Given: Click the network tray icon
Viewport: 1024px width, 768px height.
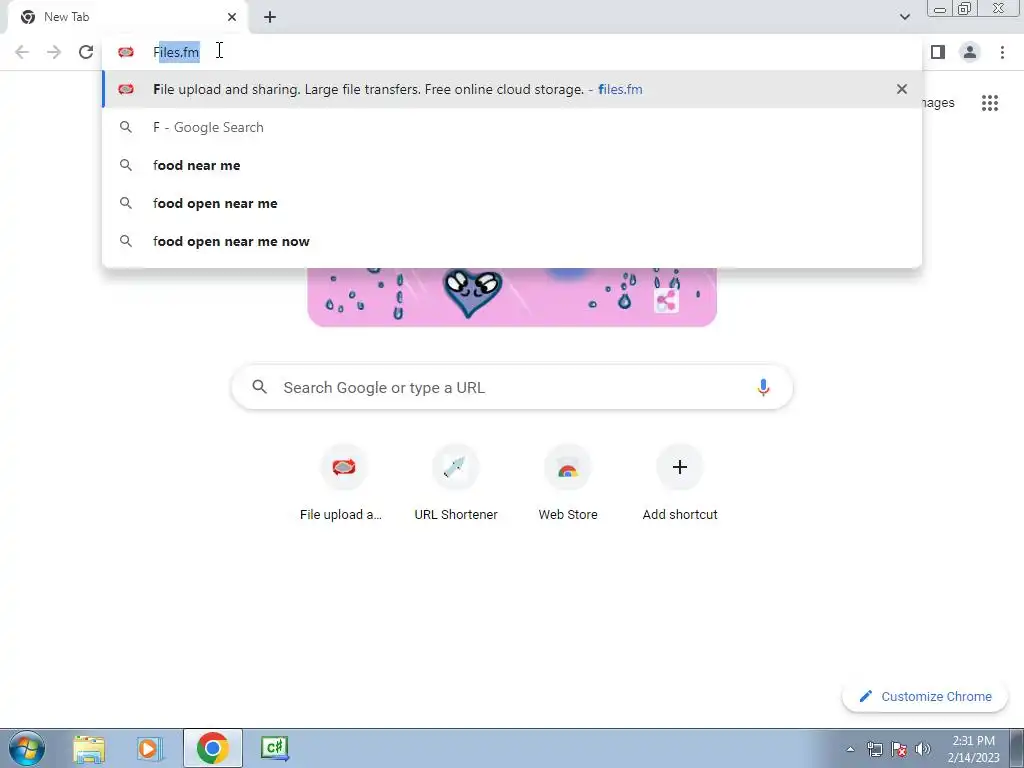Looking at the screenshot, I should (x=874, y=749).
